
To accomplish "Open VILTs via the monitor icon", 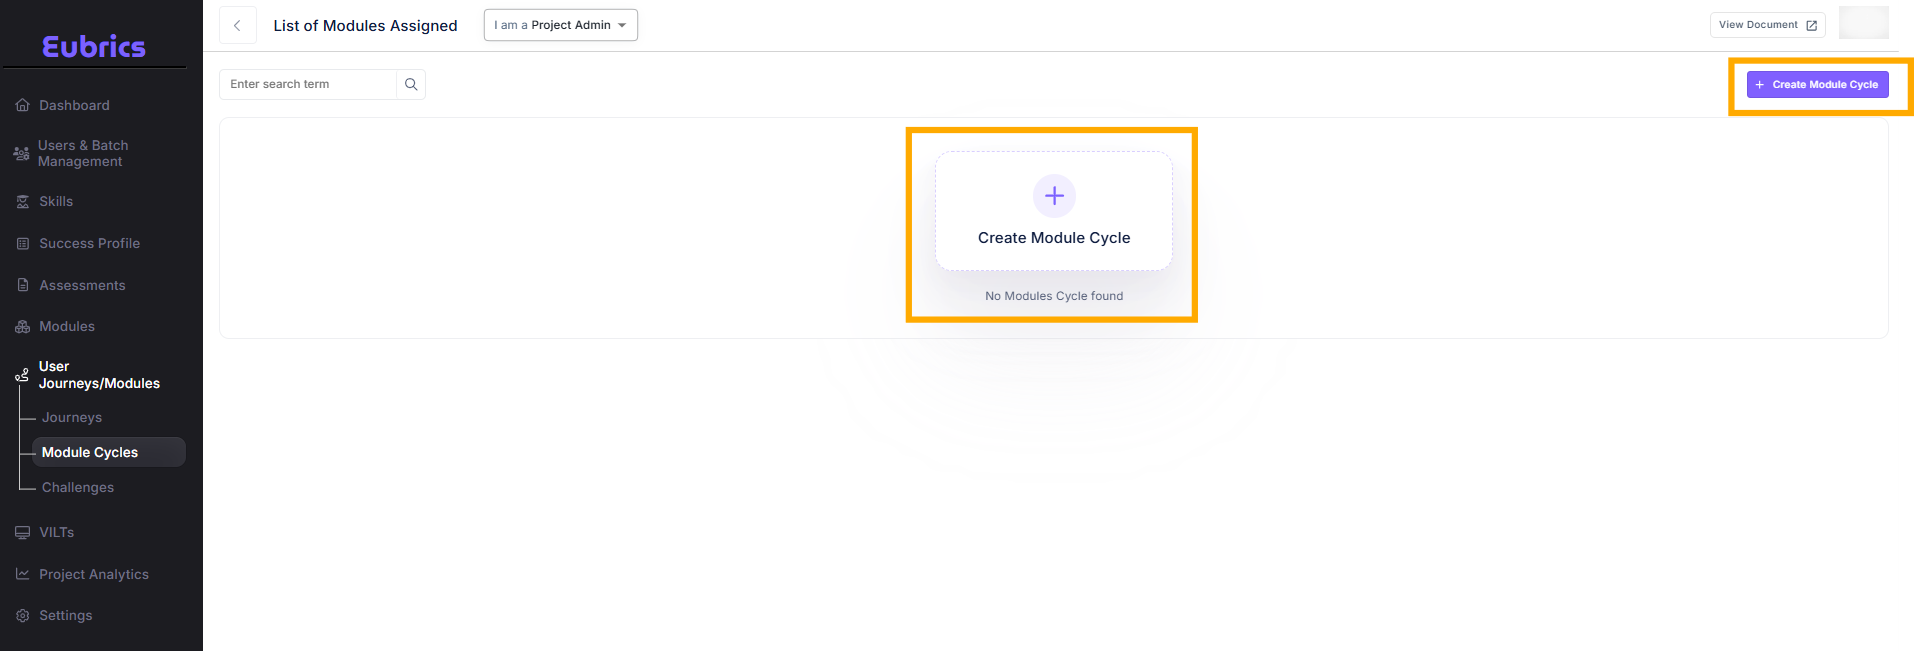I will click(22, 532).
